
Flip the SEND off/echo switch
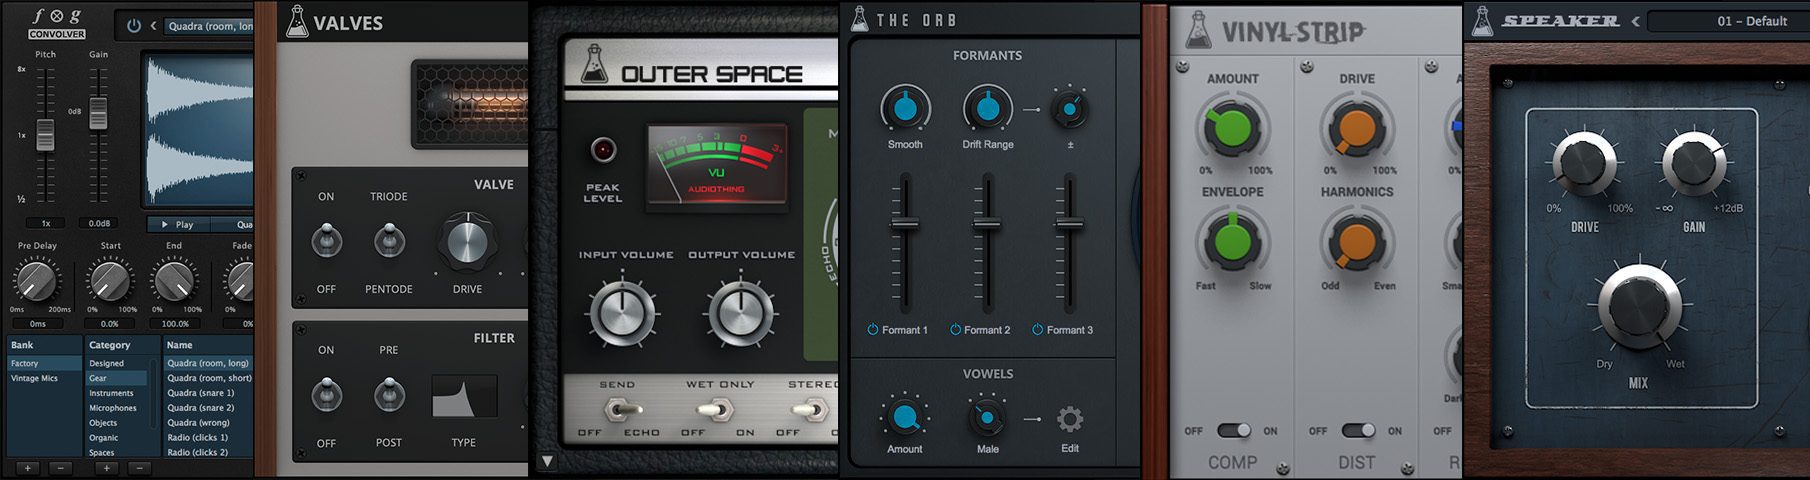pyautogui.click(x=621, y=409)
